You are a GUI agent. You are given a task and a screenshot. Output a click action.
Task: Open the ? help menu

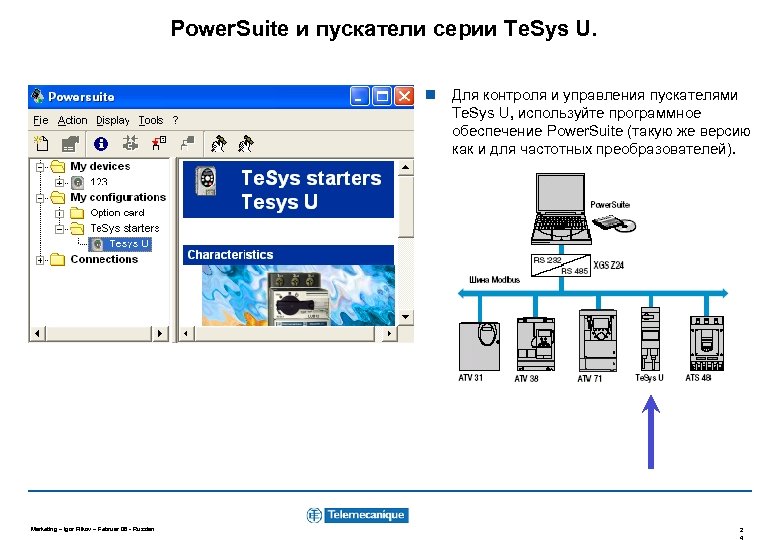click(x=175, y=120)
